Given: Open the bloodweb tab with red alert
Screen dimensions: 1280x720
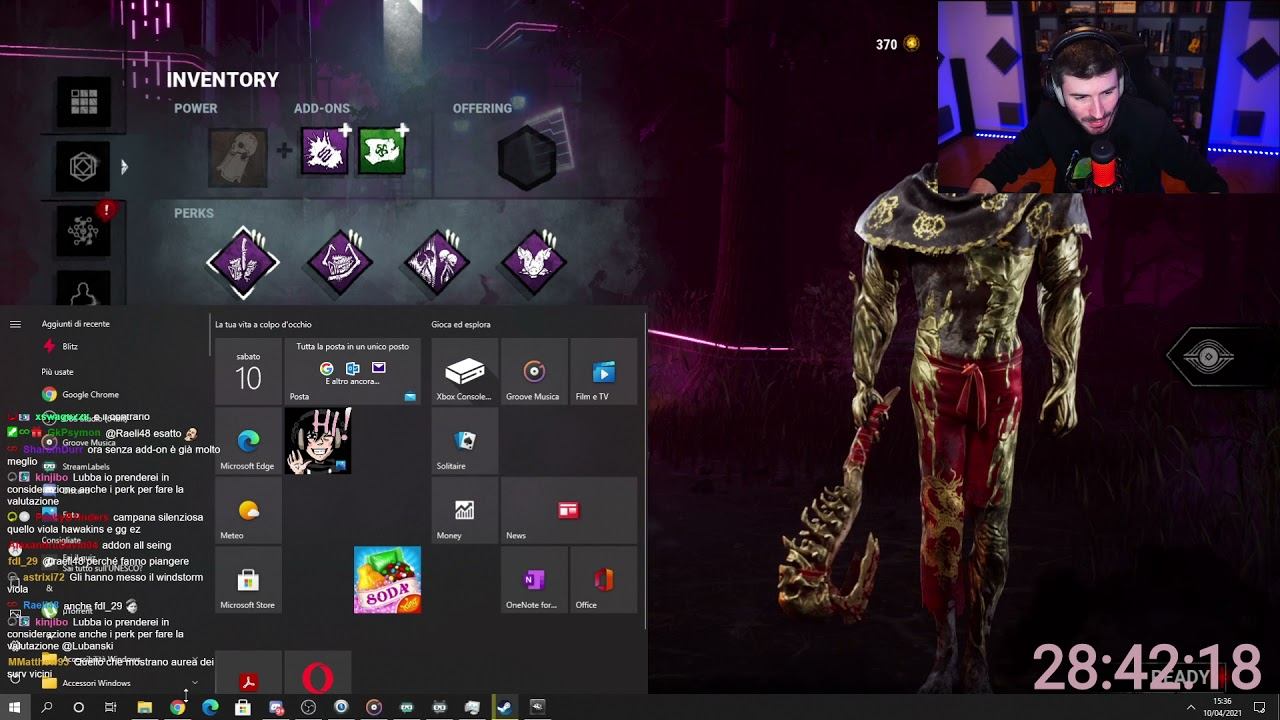Looking at the screenshot, I should 84,231.
